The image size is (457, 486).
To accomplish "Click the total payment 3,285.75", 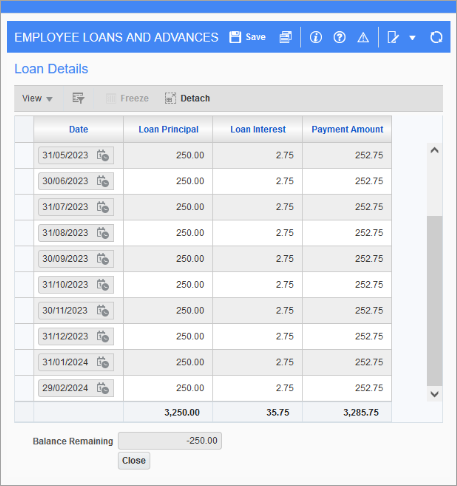I will coord(361,413).
